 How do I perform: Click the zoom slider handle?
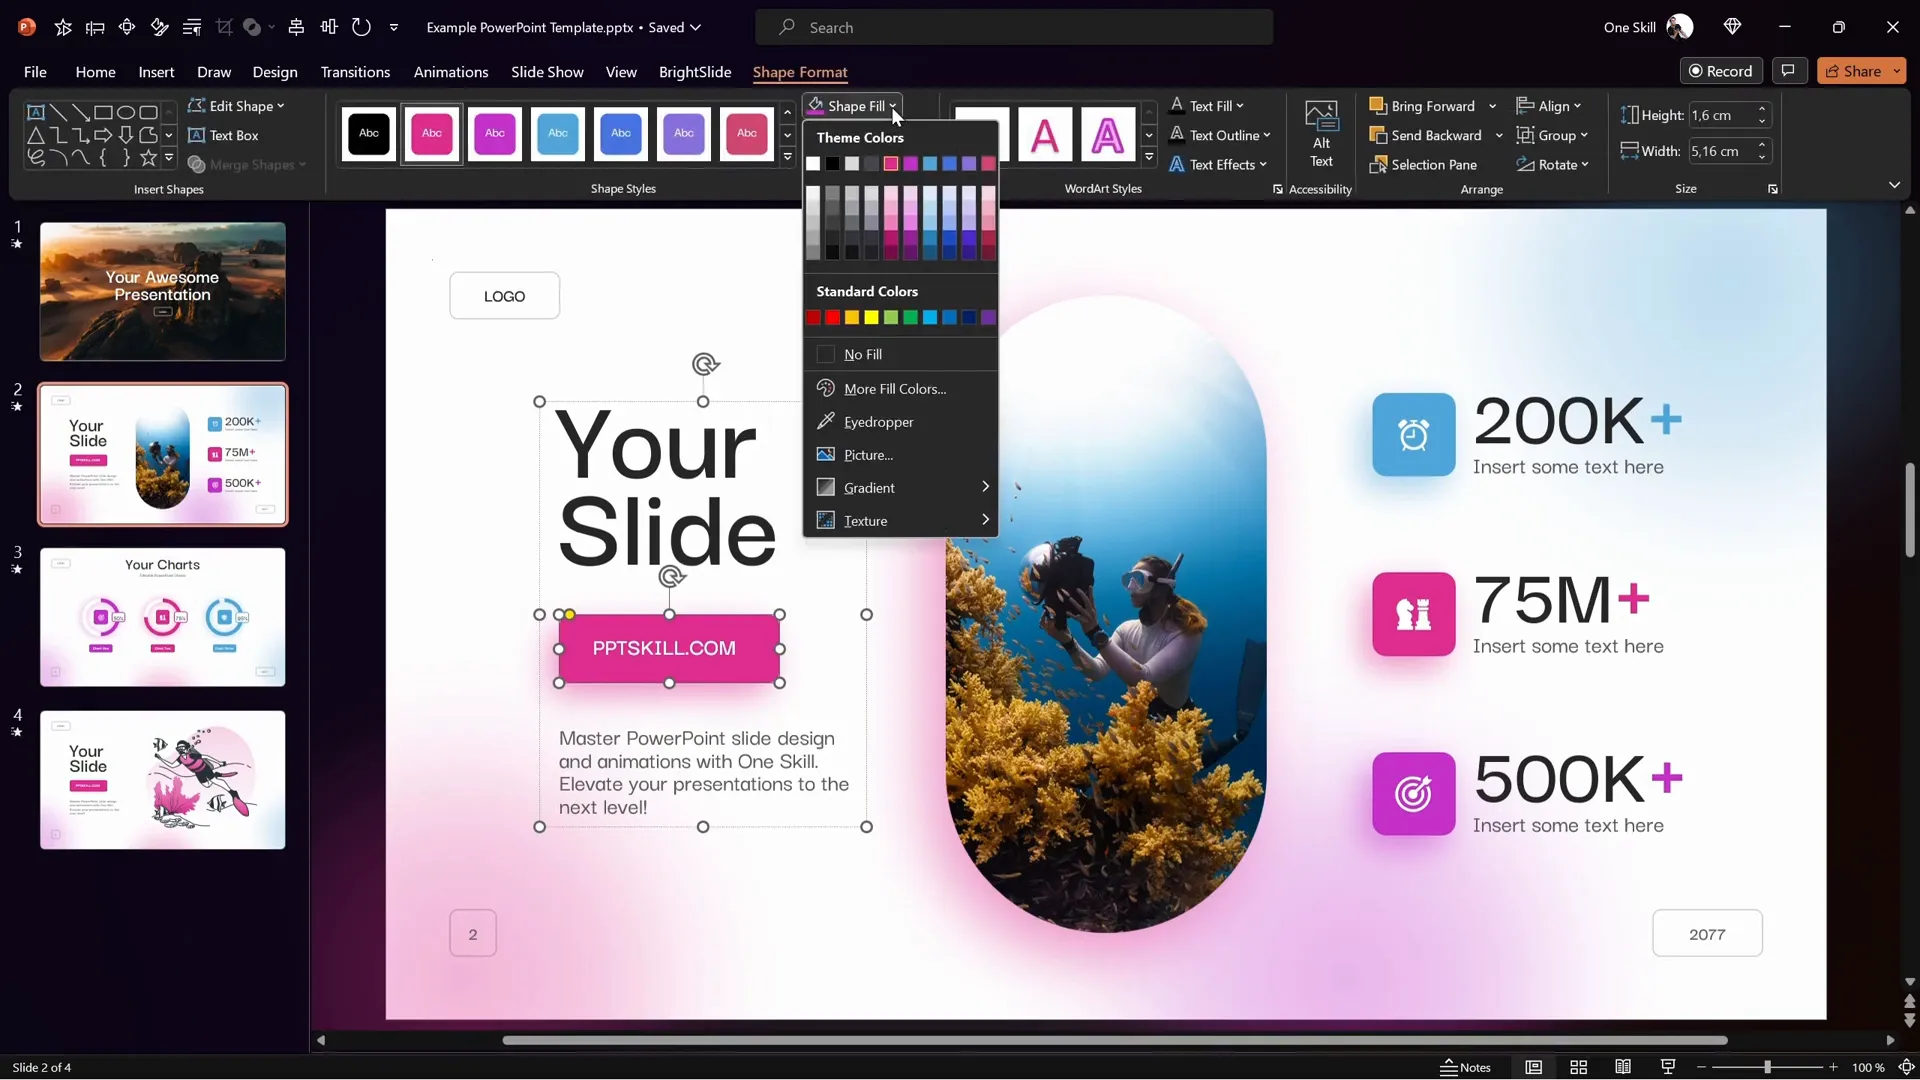[1767, 1068]
